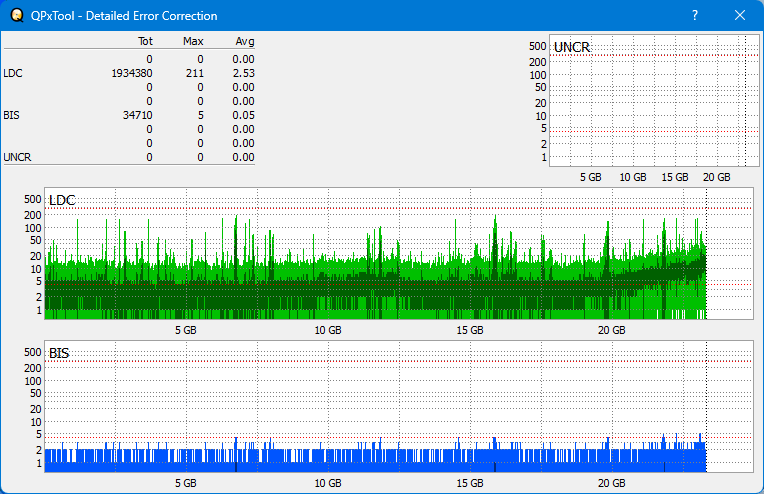Click the 500 scale label on UNCR graph
Viewport: 764px width, 494px height.
pyautogui.click(x=537, y=46)
